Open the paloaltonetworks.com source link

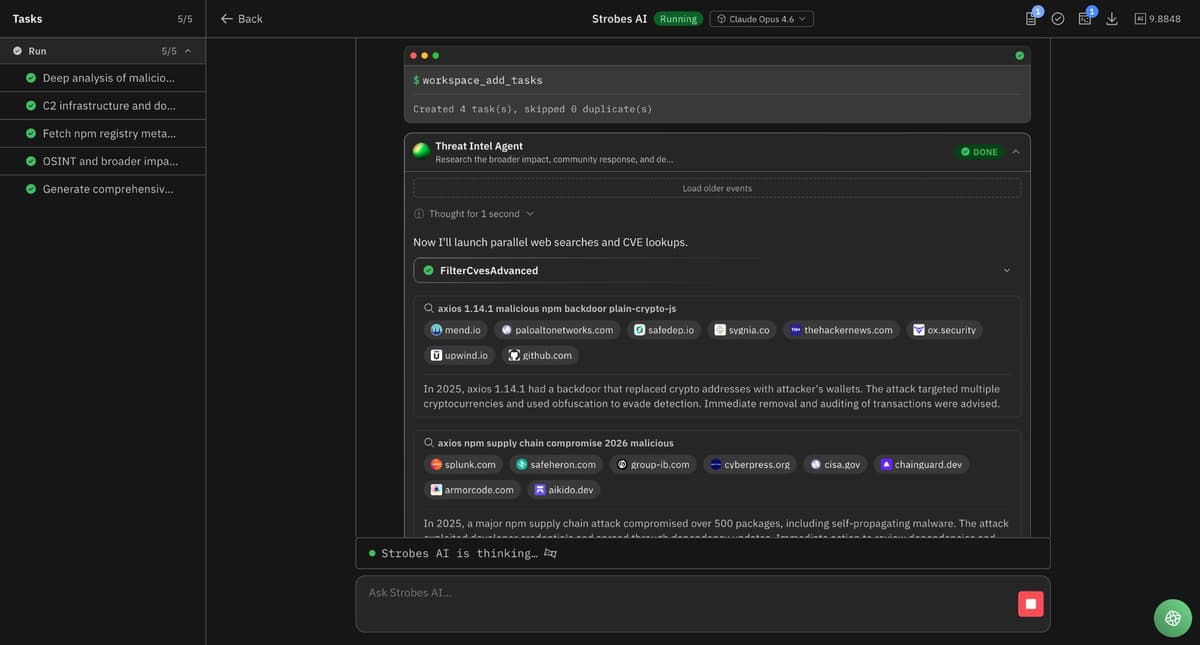point(558,330)
